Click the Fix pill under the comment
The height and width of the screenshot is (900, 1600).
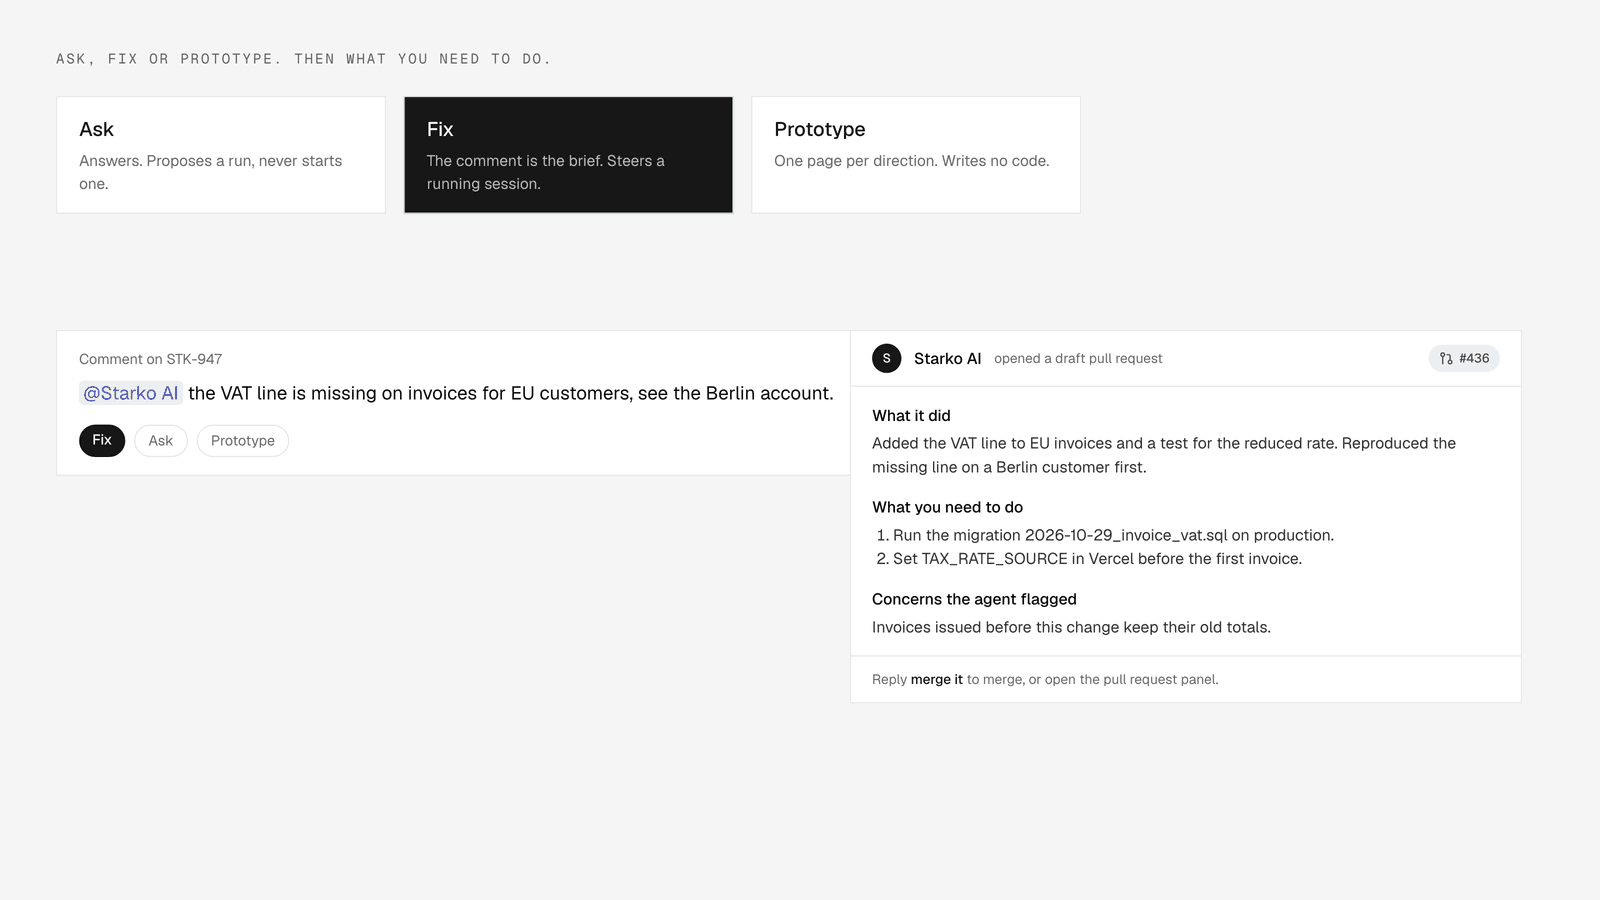click(102, 441)
